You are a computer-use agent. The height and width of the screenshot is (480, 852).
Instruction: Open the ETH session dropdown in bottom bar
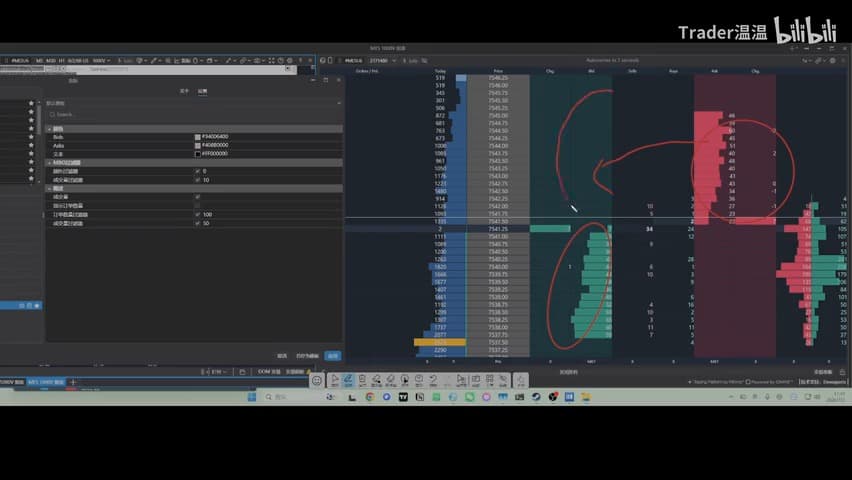click(x=218, y=372)
